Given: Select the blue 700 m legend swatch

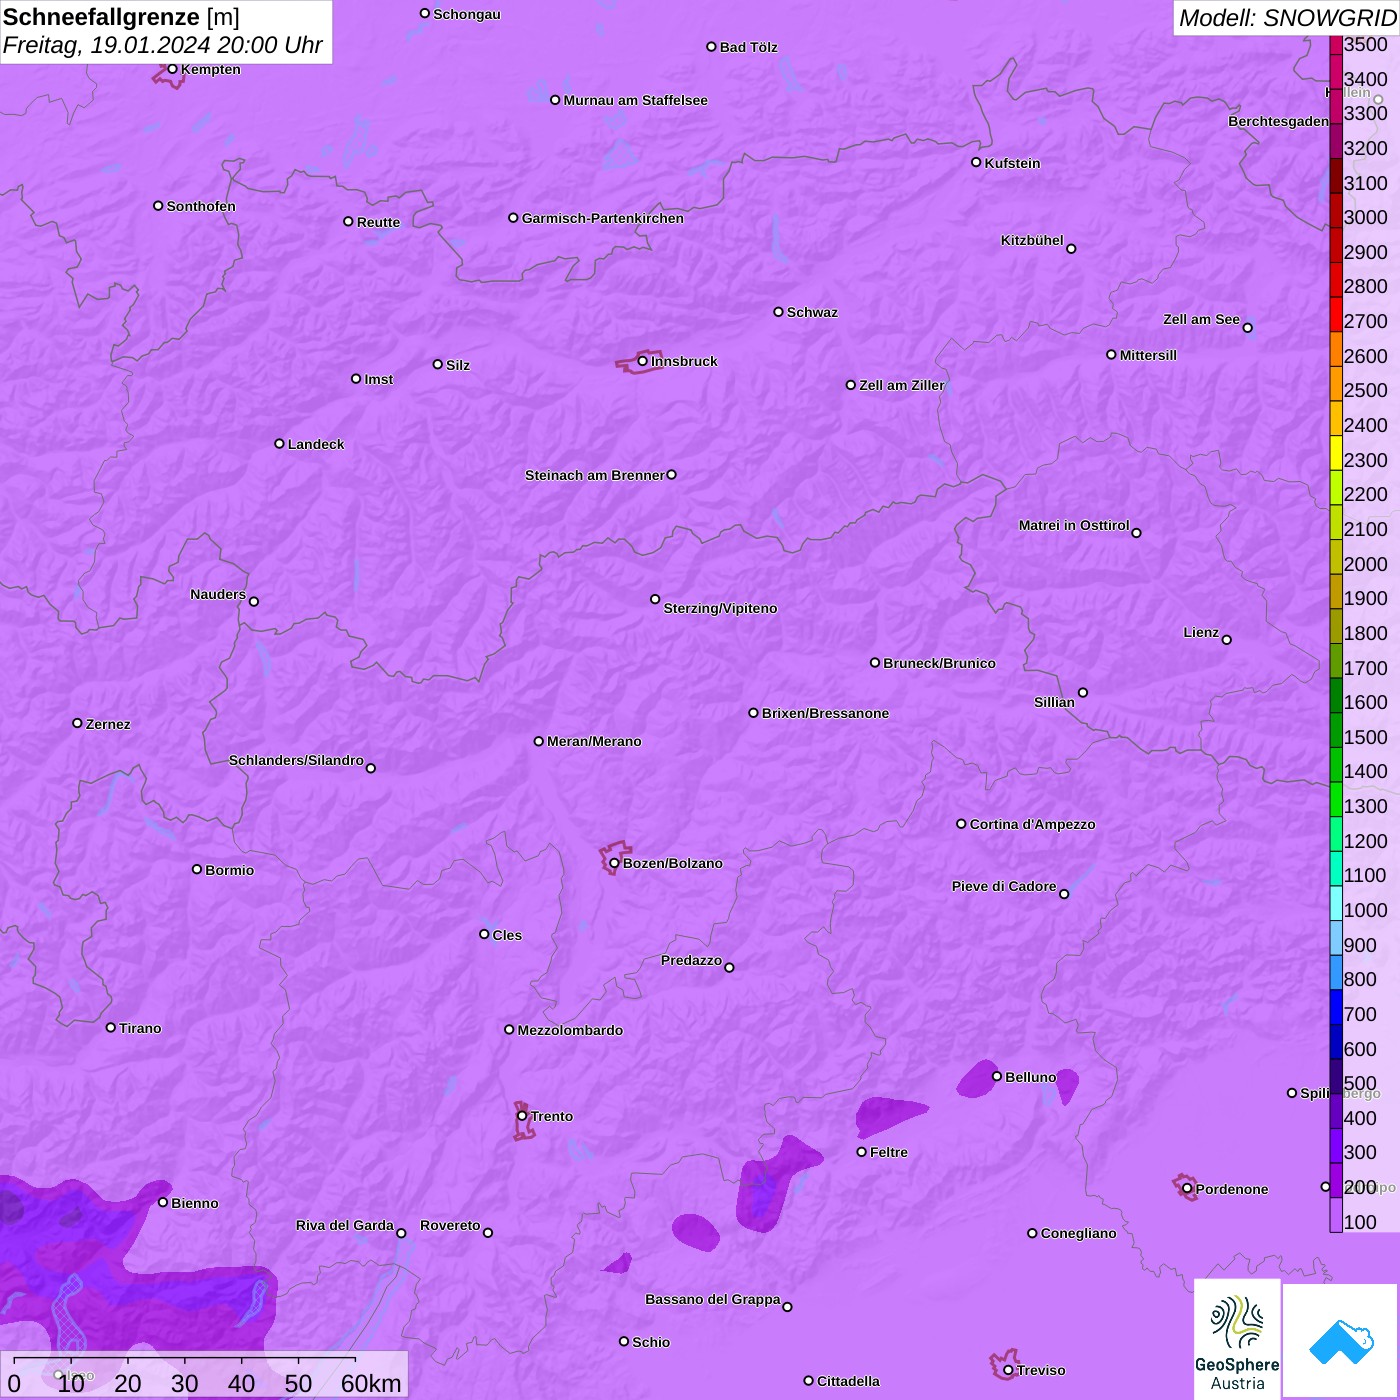Looking at the screenshot, I should (x=1336, y=1007).
